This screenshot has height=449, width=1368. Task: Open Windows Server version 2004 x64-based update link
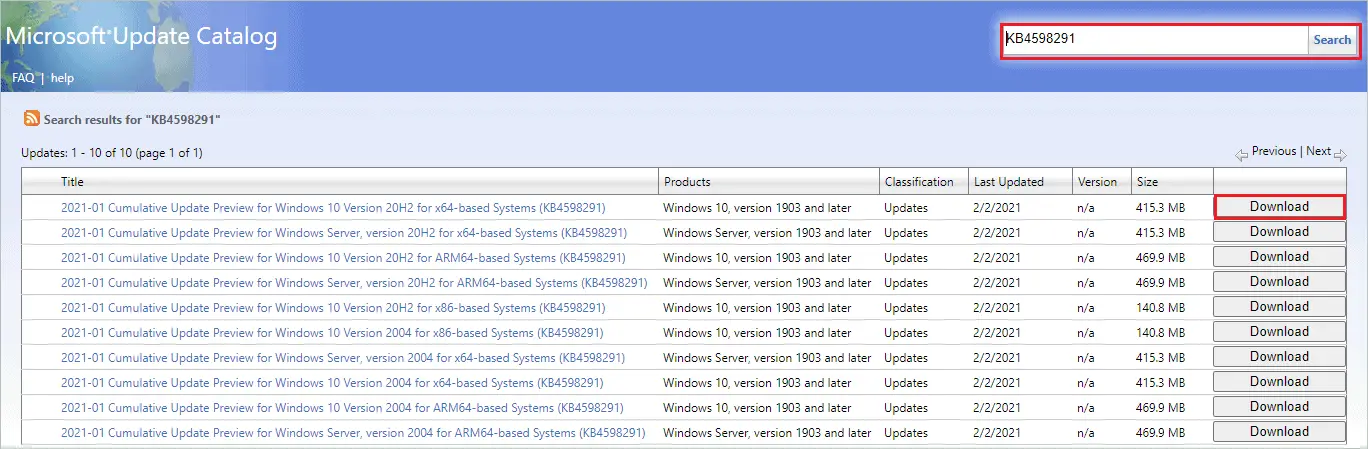(343, 357)
